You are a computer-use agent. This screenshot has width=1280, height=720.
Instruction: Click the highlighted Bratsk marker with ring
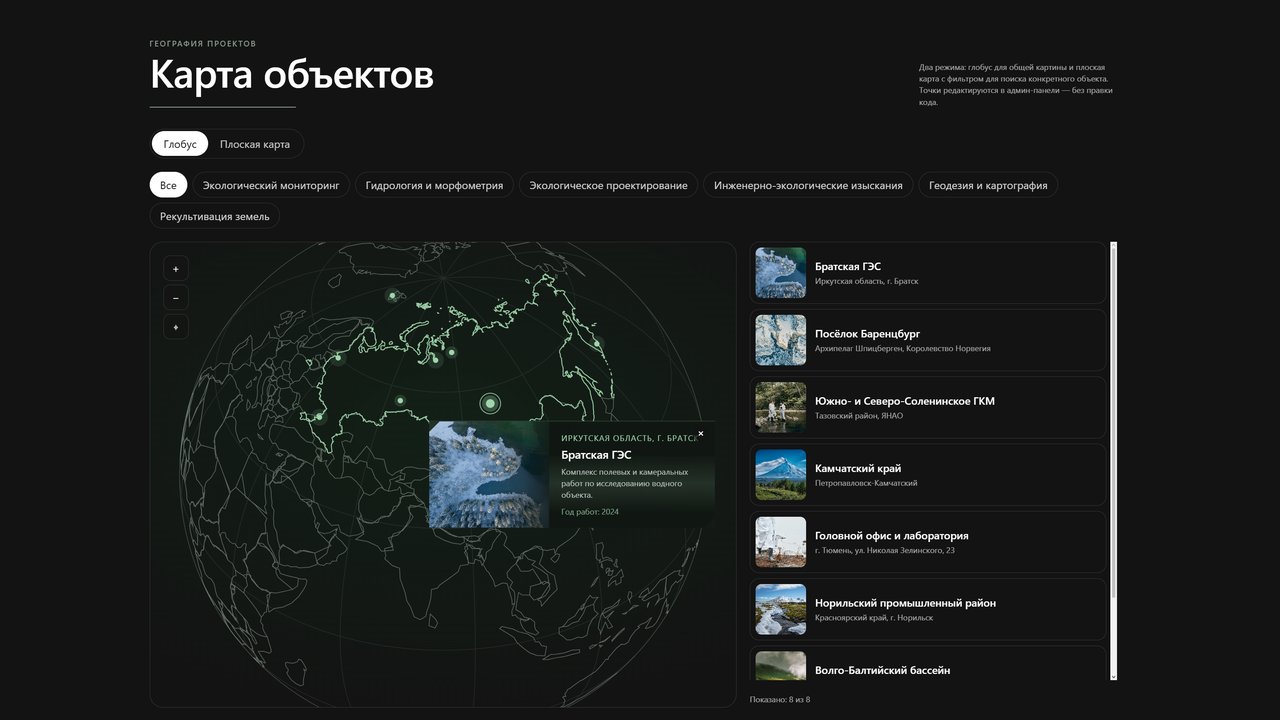(490, 404)
